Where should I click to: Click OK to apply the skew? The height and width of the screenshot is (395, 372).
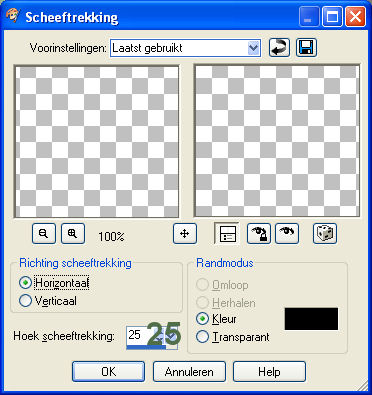109,371
